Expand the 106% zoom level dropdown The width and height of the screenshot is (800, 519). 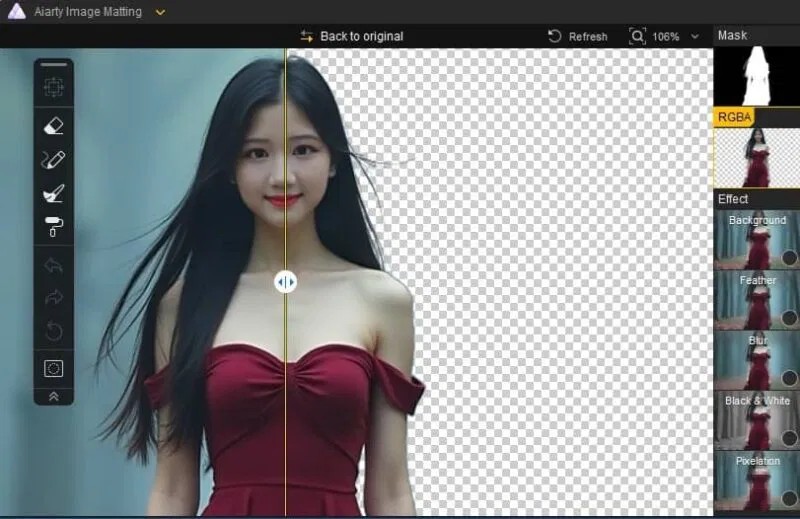(695, 37)
